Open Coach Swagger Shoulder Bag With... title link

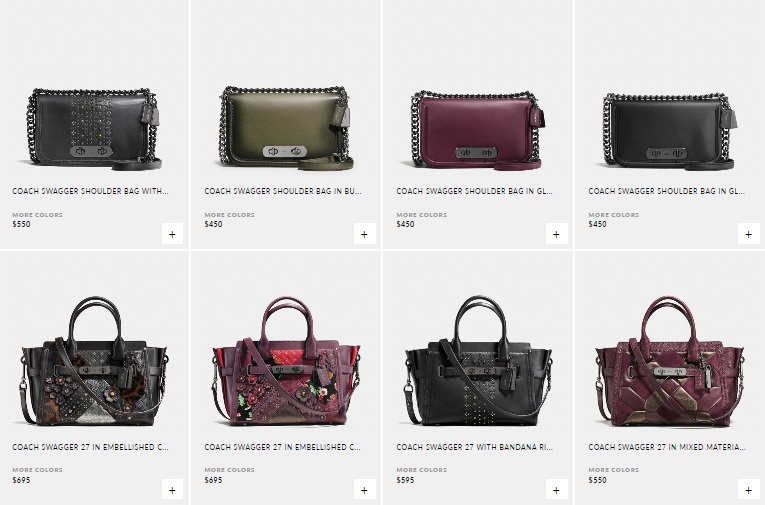click(x=90, y=191)
